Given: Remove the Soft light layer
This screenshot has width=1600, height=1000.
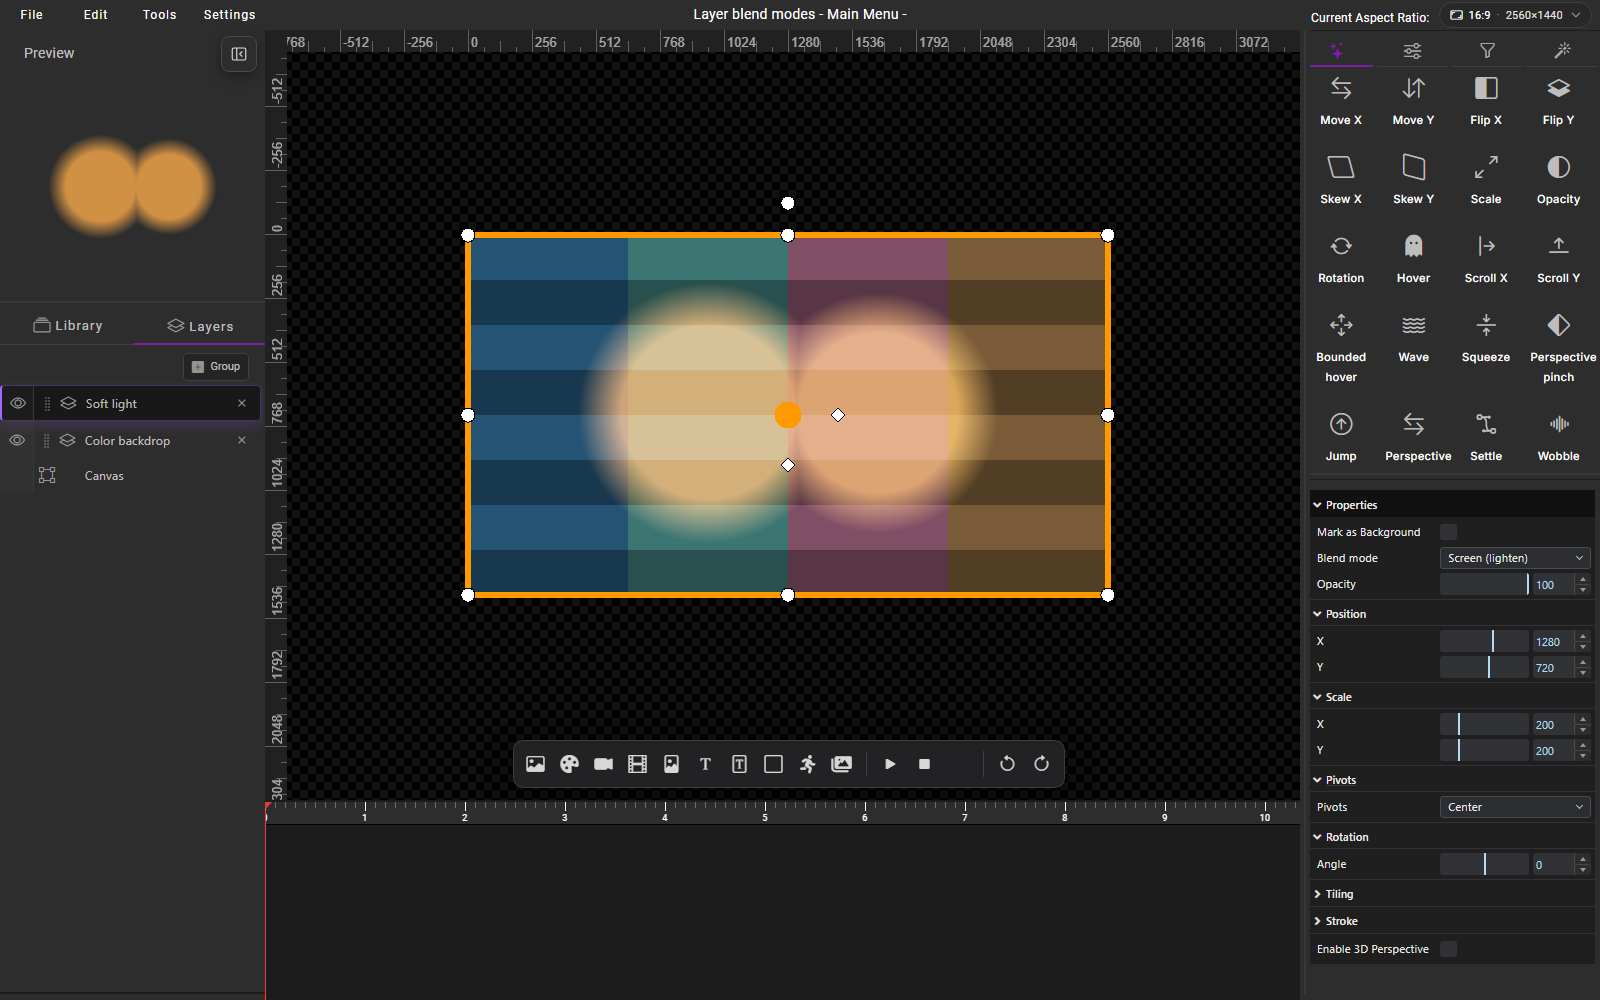Looking at the screenshot, I should coord(242,403).
